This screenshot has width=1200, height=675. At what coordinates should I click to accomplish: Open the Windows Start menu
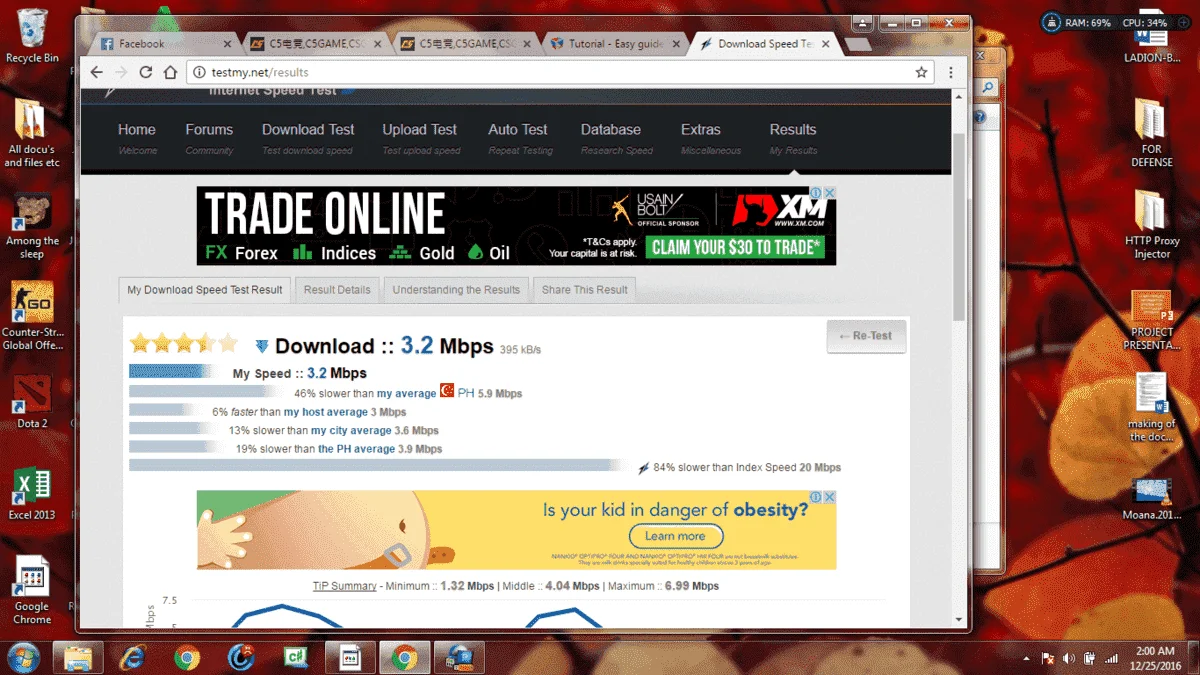click(22, 657)
